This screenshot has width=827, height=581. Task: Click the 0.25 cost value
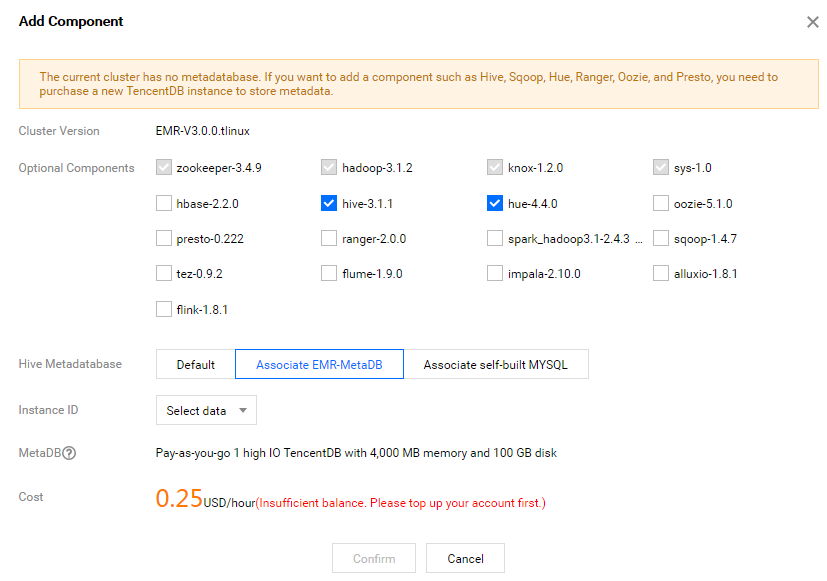179,498
